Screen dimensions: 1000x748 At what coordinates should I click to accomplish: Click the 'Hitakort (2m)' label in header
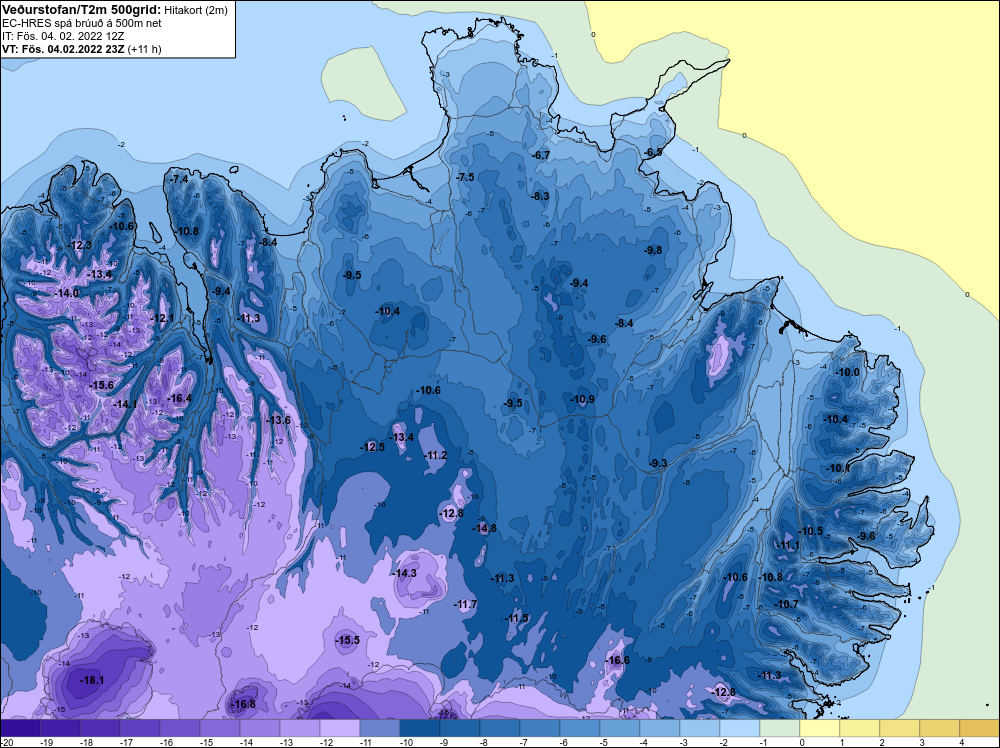coord(196,10)
